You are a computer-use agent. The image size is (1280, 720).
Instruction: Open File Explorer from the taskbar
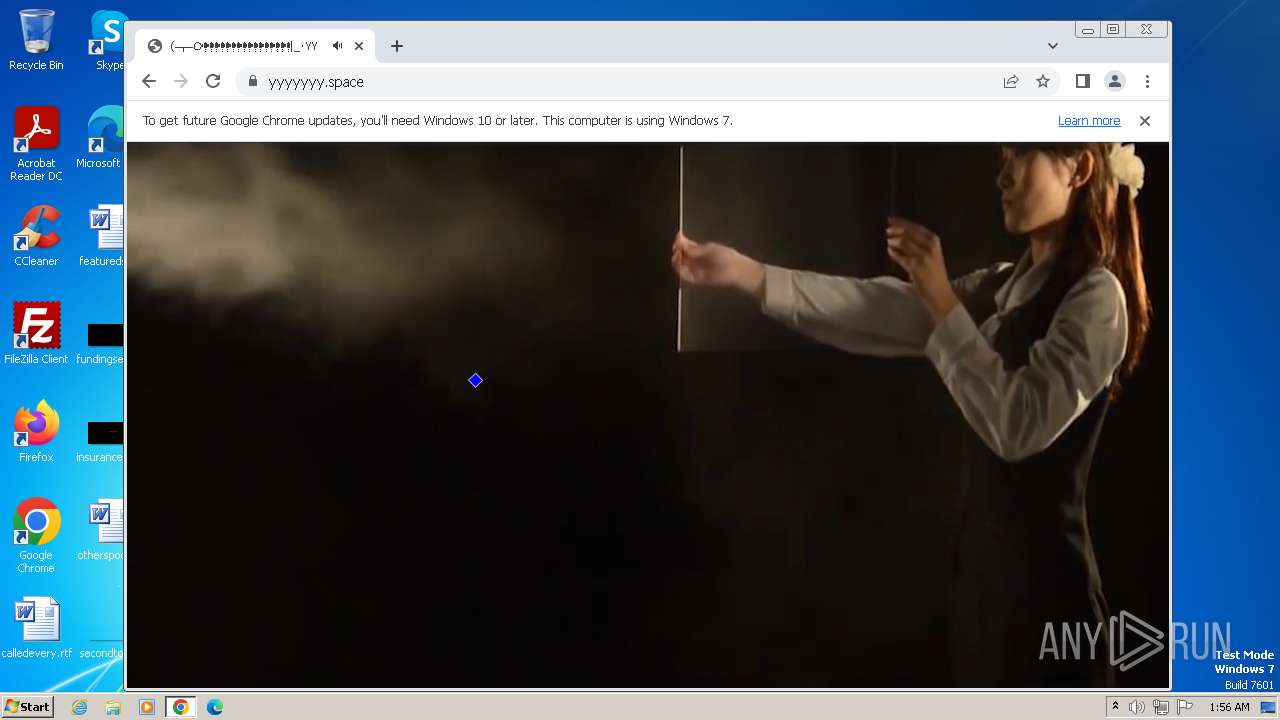[113, 707]
